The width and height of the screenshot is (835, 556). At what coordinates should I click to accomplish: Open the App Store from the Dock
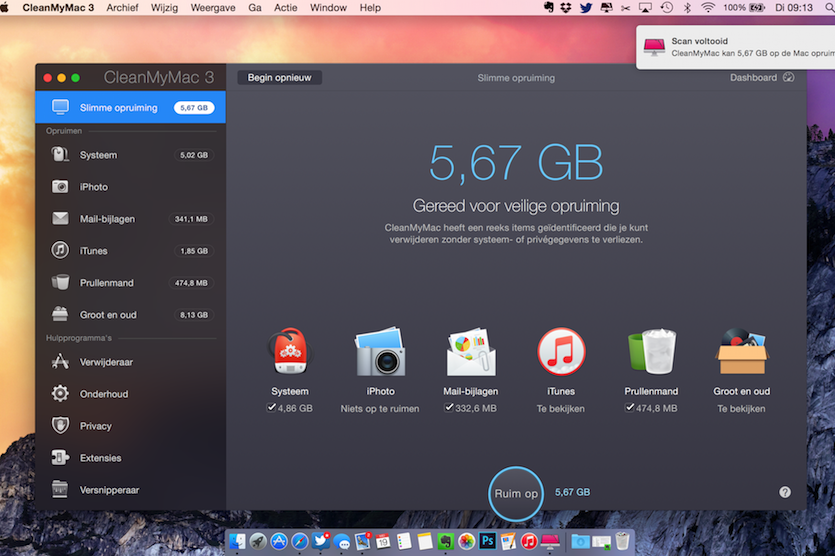click(279, 541)
